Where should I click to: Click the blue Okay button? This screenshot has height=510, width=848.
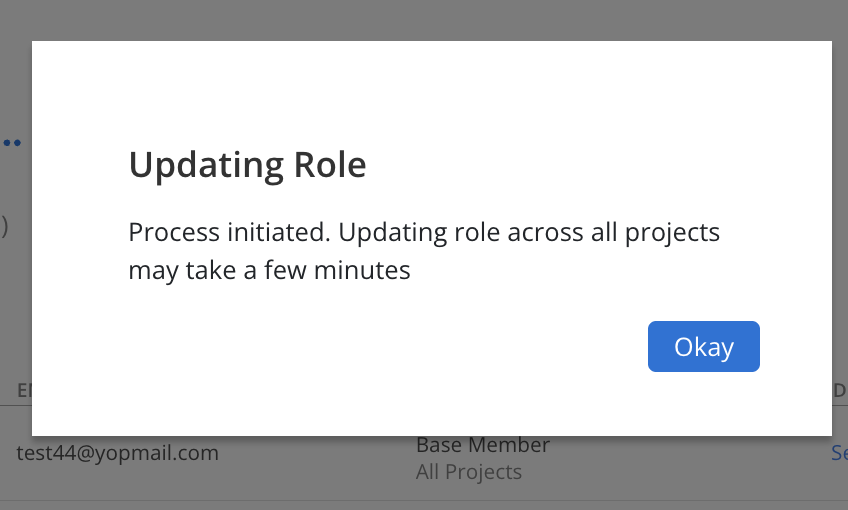point(704,346)
